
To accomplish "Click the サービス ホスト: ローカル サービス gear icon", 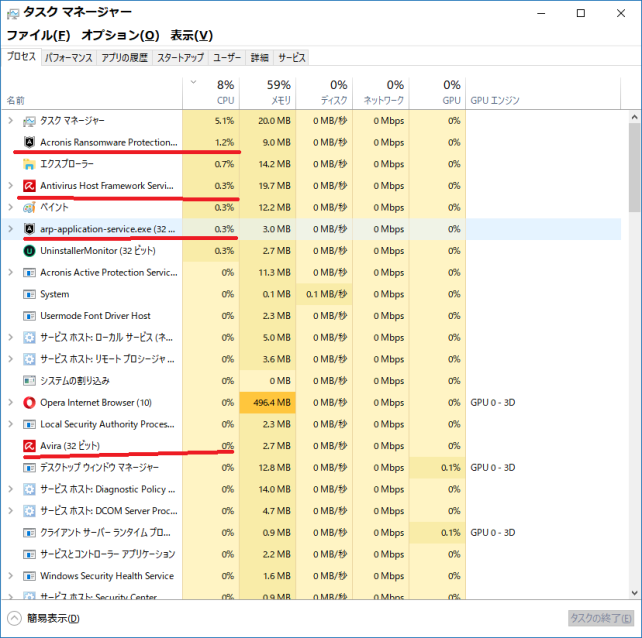I will click(29, 337).
